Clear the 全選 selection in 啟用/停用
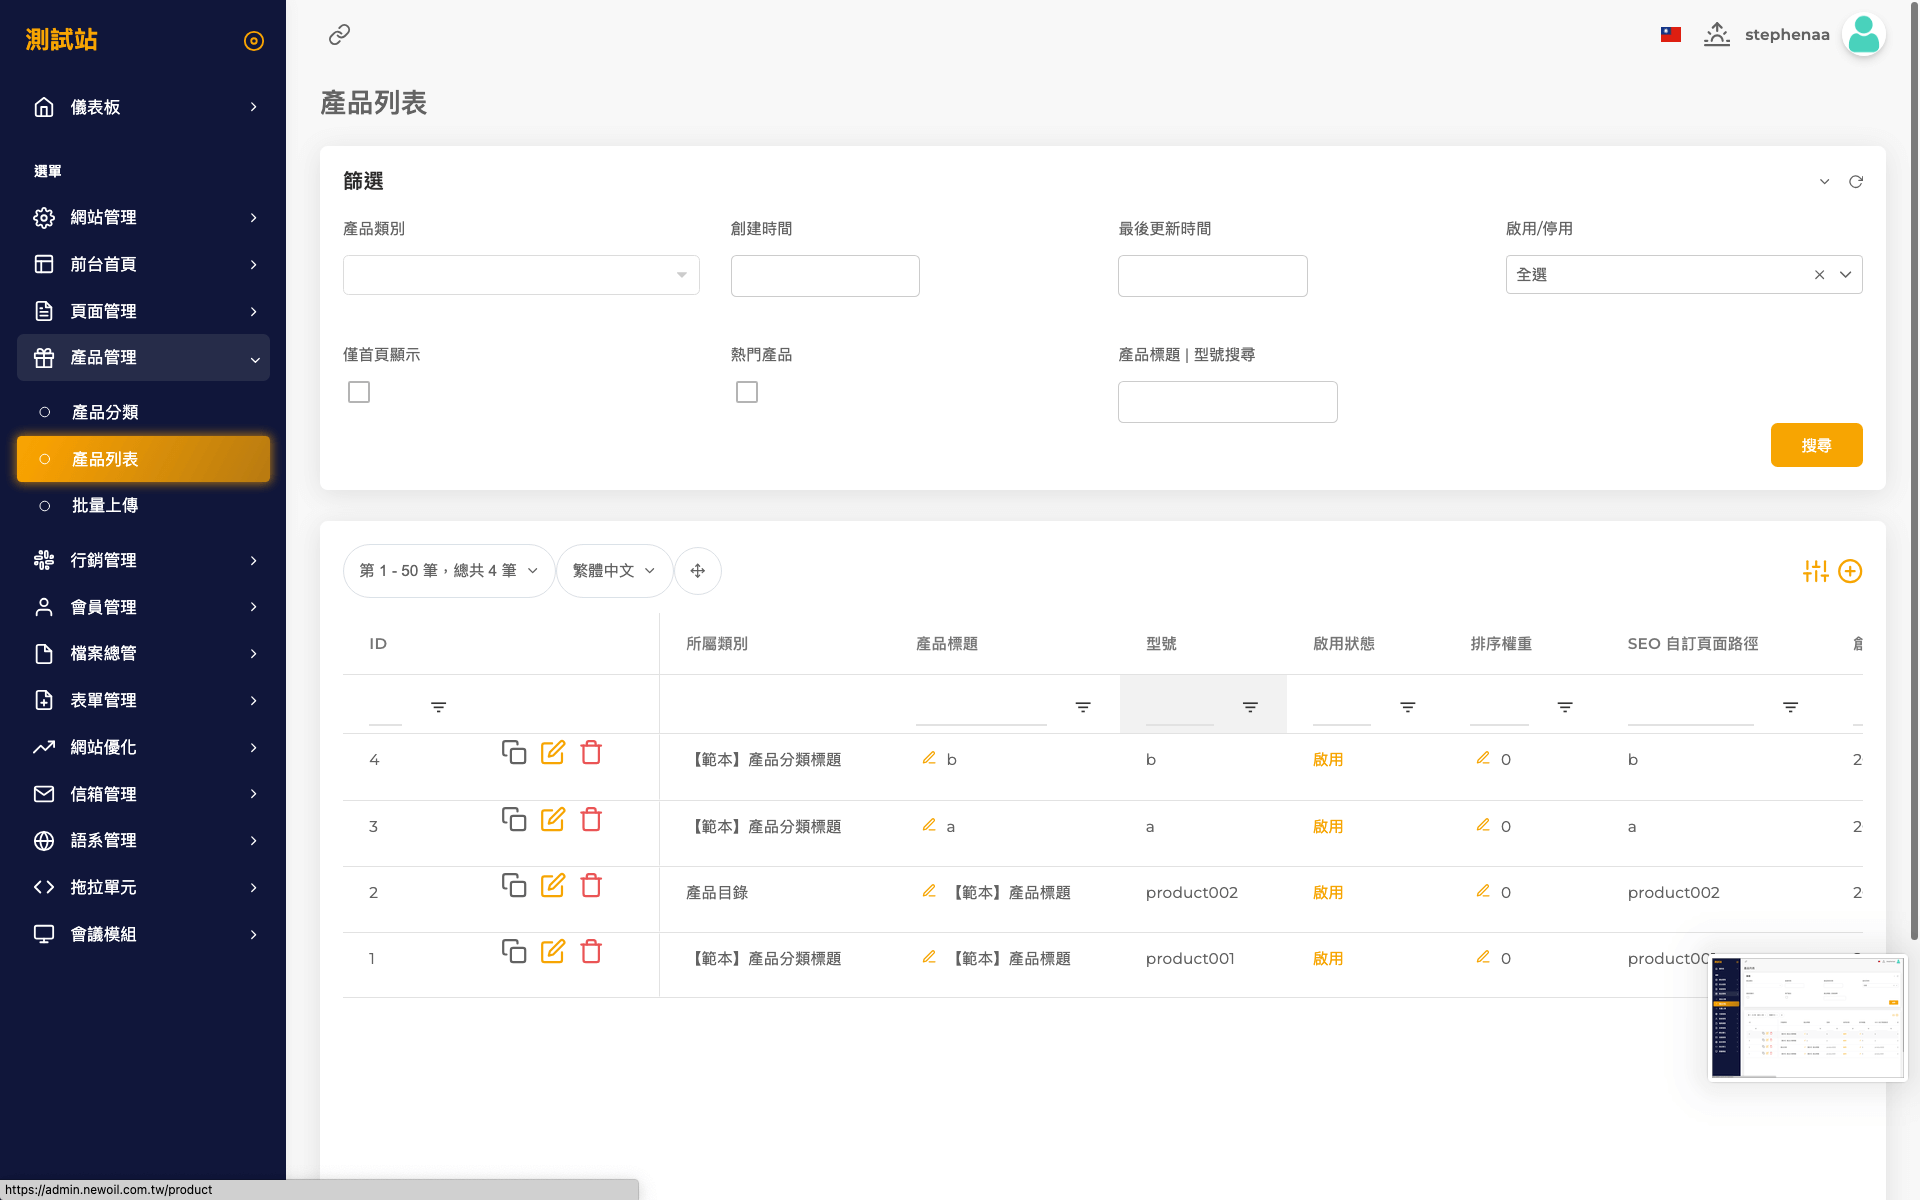Screen dimensions: 1920x1200 1819,275
